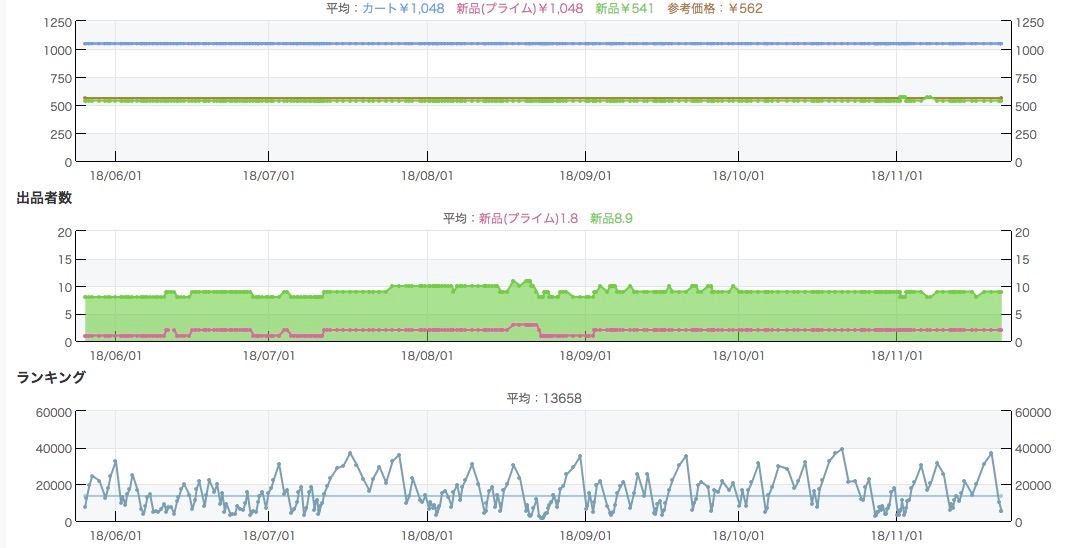Click 18/06/01 on the price chart axis
This screenshot has height=548, width=1067.
click(115, 174)
